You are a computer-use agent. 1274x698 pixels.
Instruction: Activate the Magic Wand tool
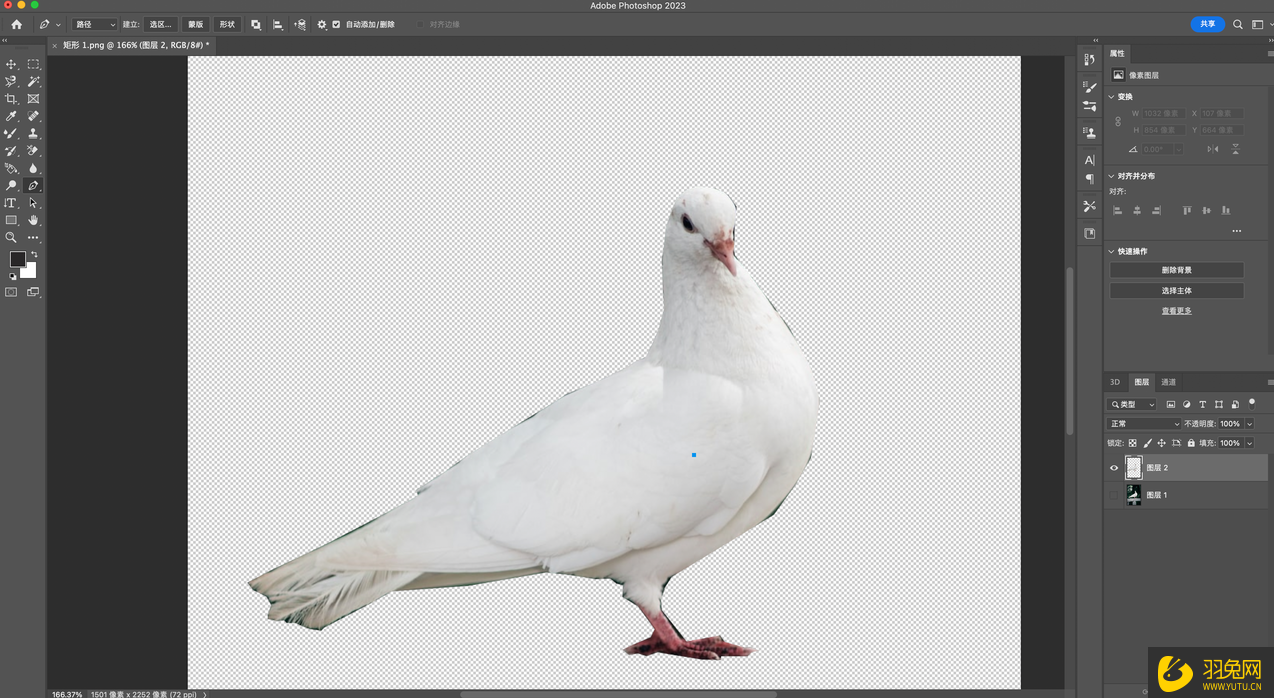point(33,81)
